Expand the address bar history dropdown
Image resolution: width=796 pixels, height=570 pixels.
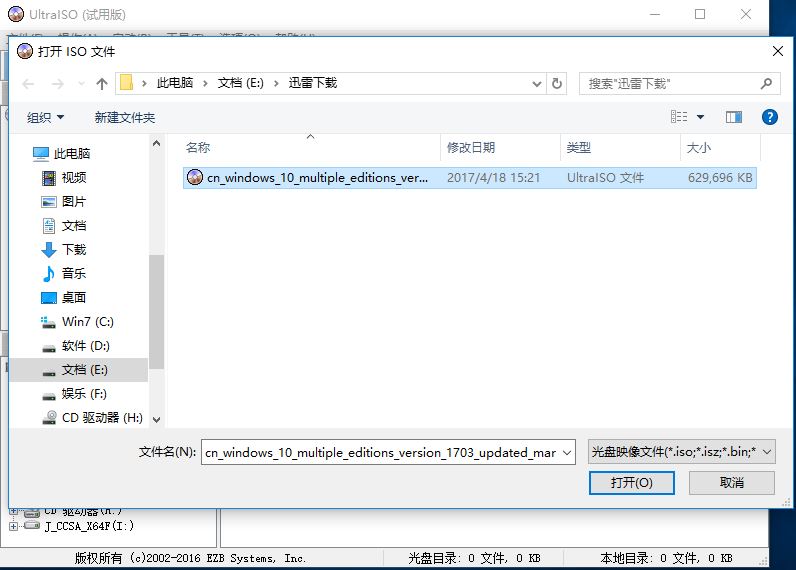(537, 84)
